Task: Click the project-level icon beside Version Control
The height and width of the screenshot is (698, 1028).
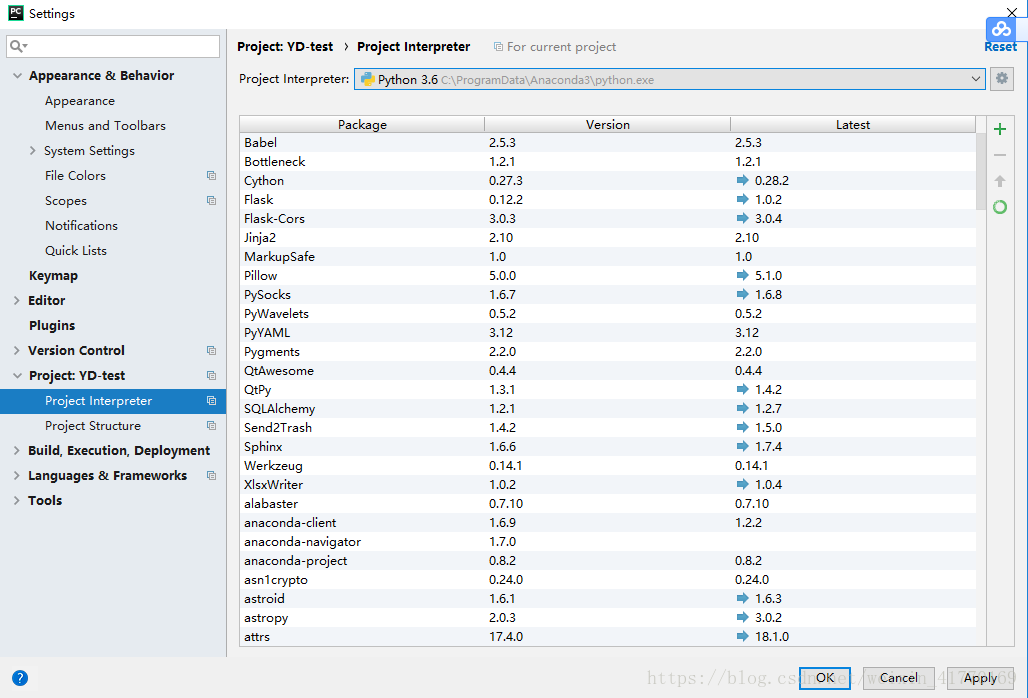Action: click(x=211, y=351)
